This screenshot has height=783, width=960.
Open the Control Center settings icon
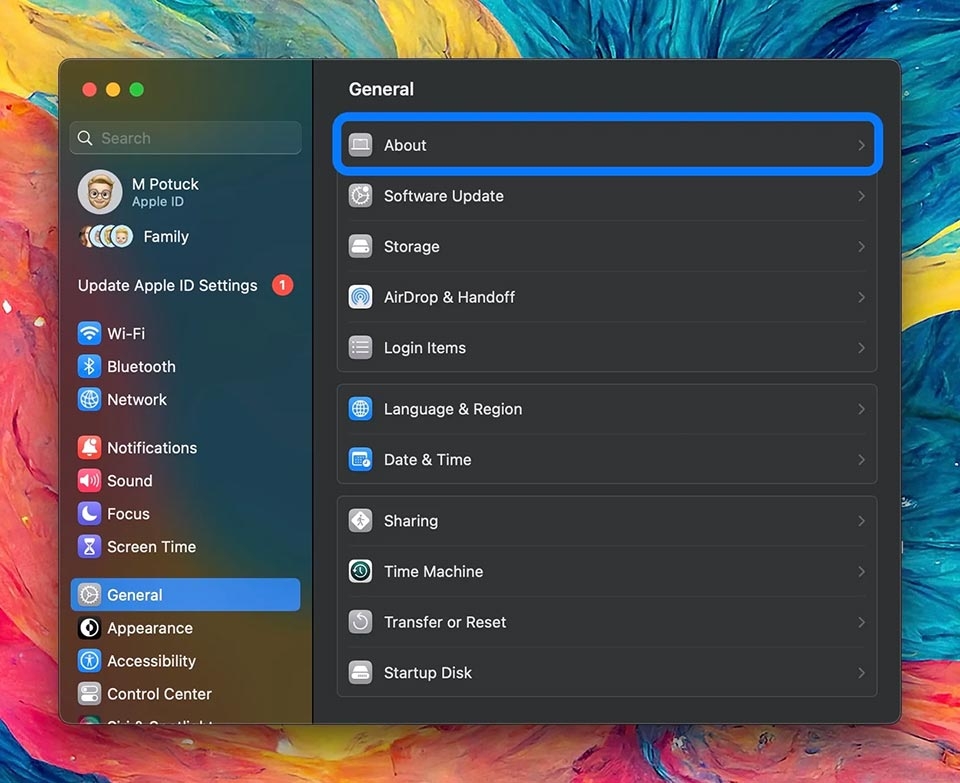[88, 694]
